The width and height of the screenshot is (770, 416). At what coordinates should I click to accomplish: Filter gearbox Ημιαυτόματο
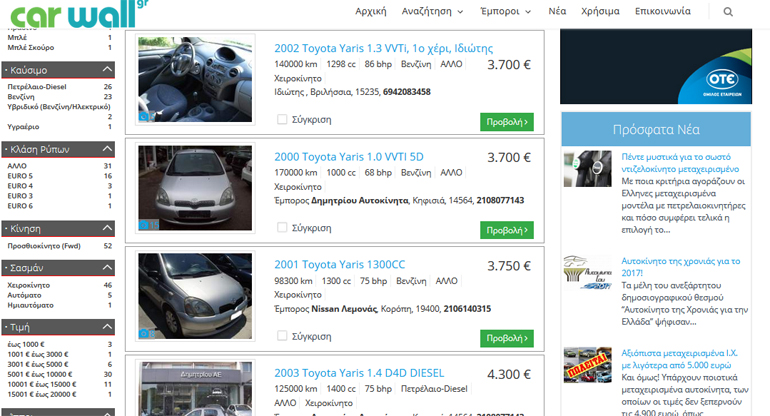click(30, 305)
